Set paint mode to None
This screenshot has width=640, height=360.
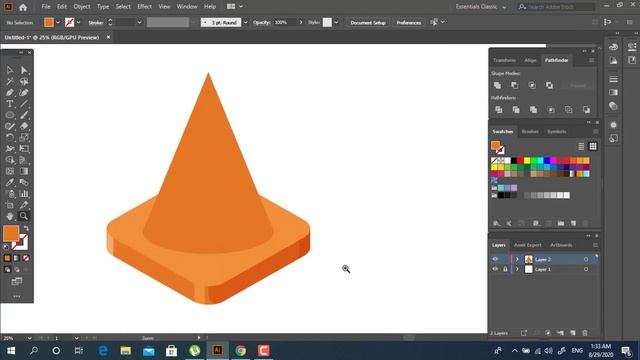coord(26,258)
